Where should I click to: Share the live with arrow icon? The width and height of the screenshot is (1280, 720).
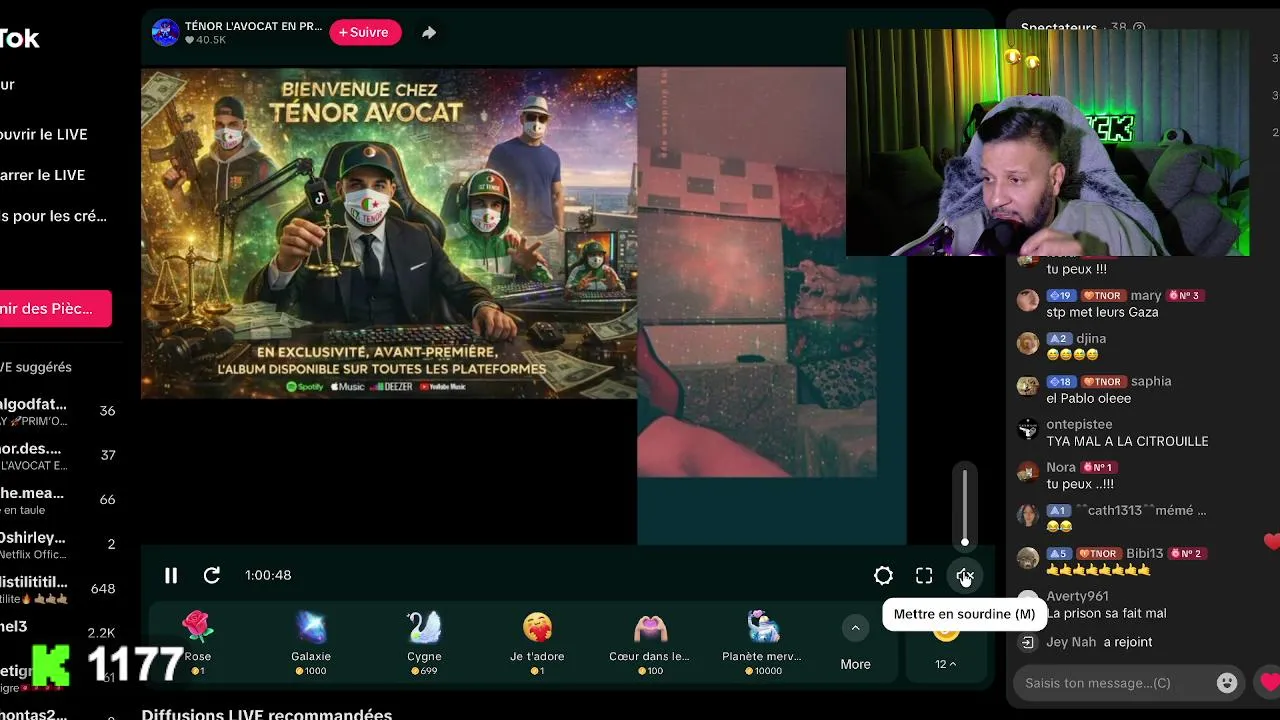click(429, 32)
